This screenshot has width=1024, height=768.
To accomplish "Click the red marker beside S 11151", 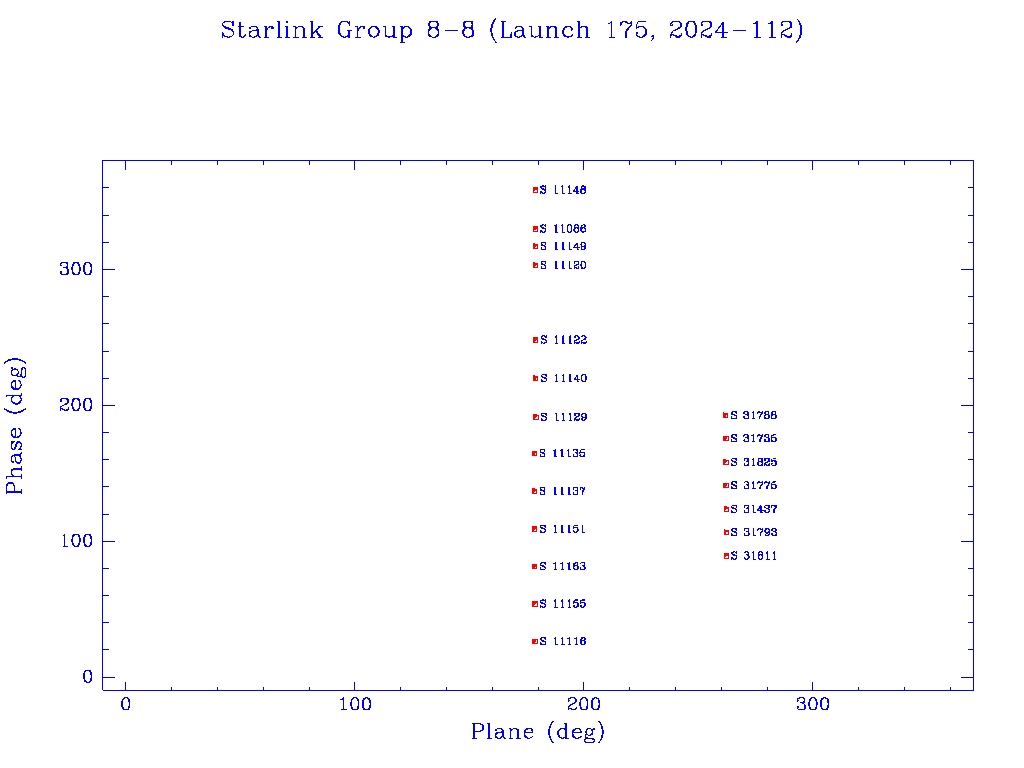I will [535, 529].
